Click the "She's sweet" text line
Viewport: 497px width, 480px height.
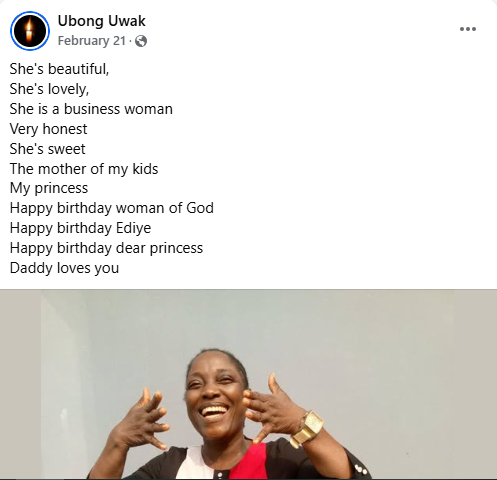tap(47, 149)
